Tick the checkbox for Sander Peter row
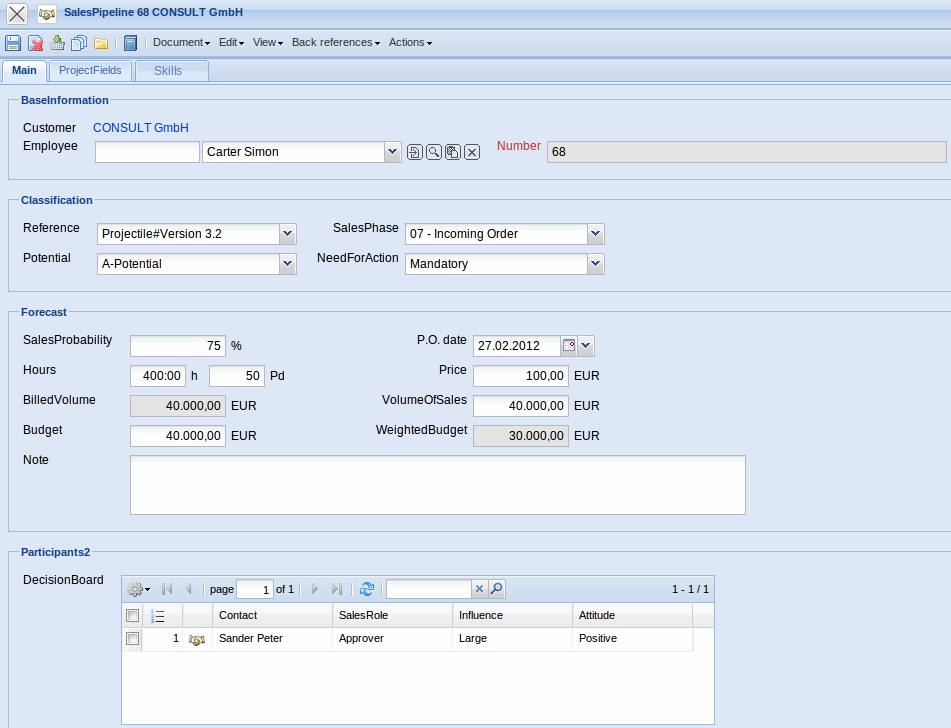Screen dimensions: 951x728 click(x=132, y=639)
